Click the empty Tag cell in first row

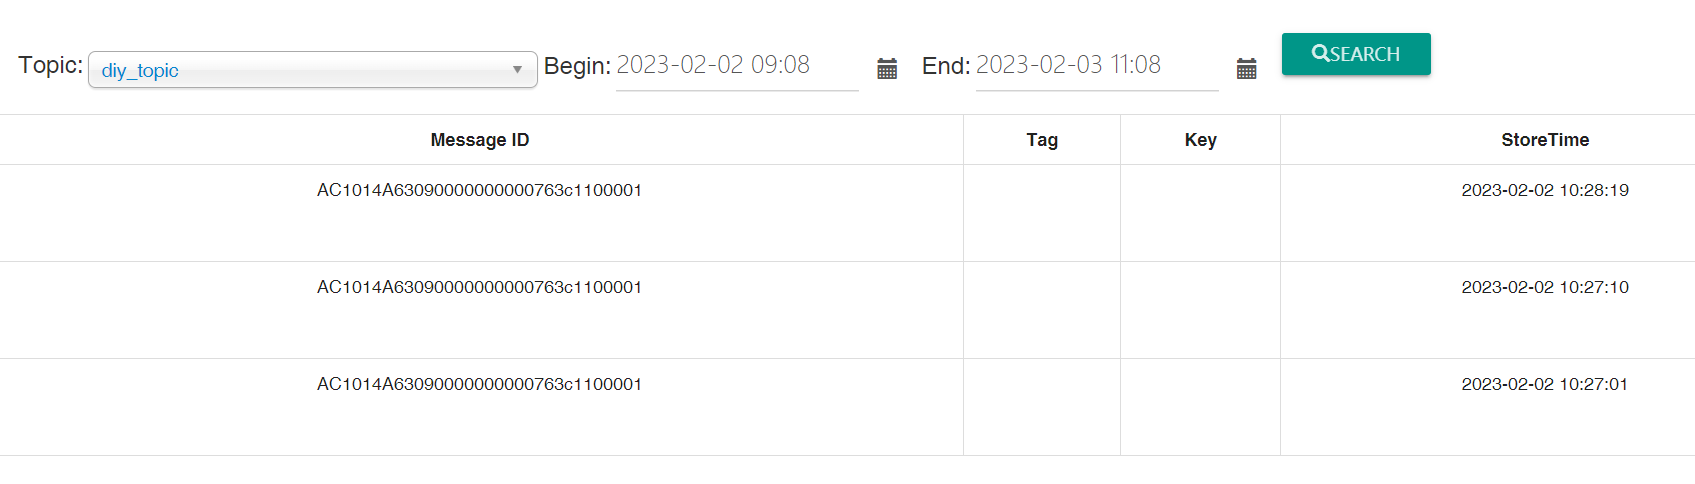point(1042,213)
